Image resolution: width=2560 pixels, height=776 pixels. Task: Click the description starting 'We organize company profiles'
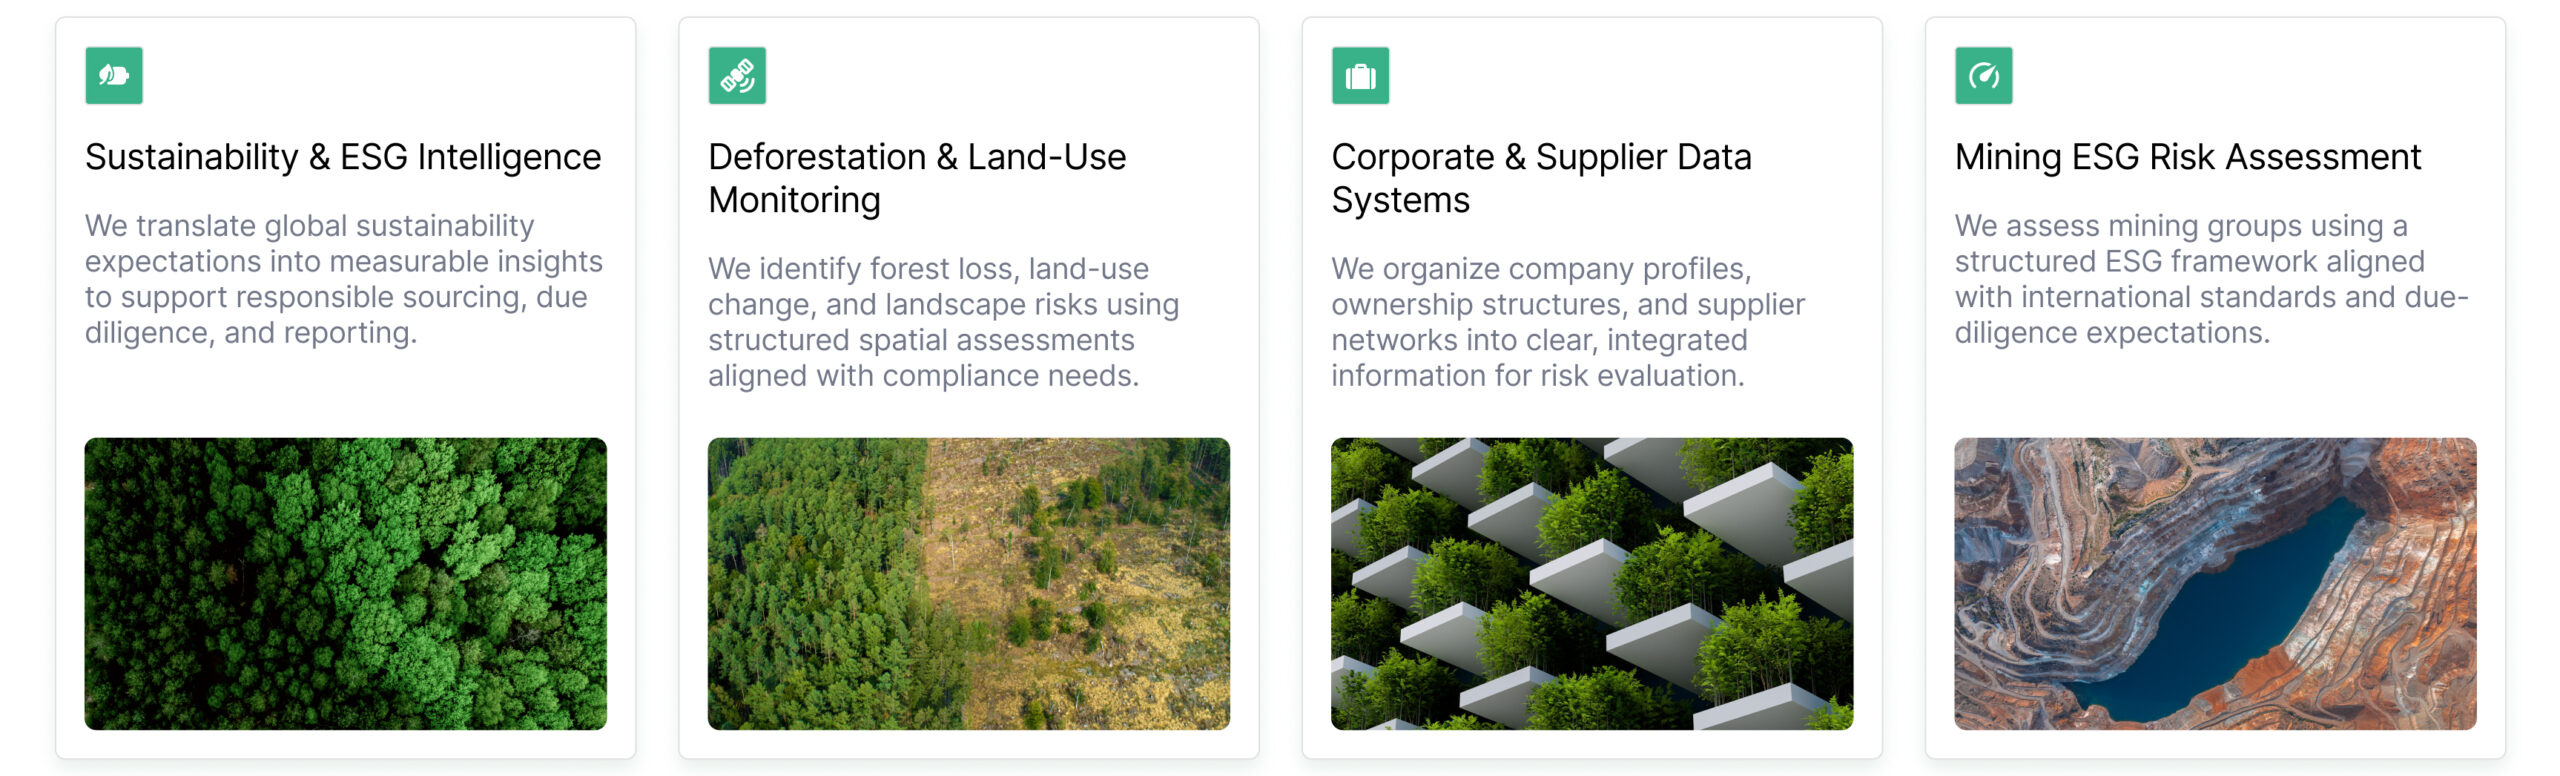(x=1567, y=322)
